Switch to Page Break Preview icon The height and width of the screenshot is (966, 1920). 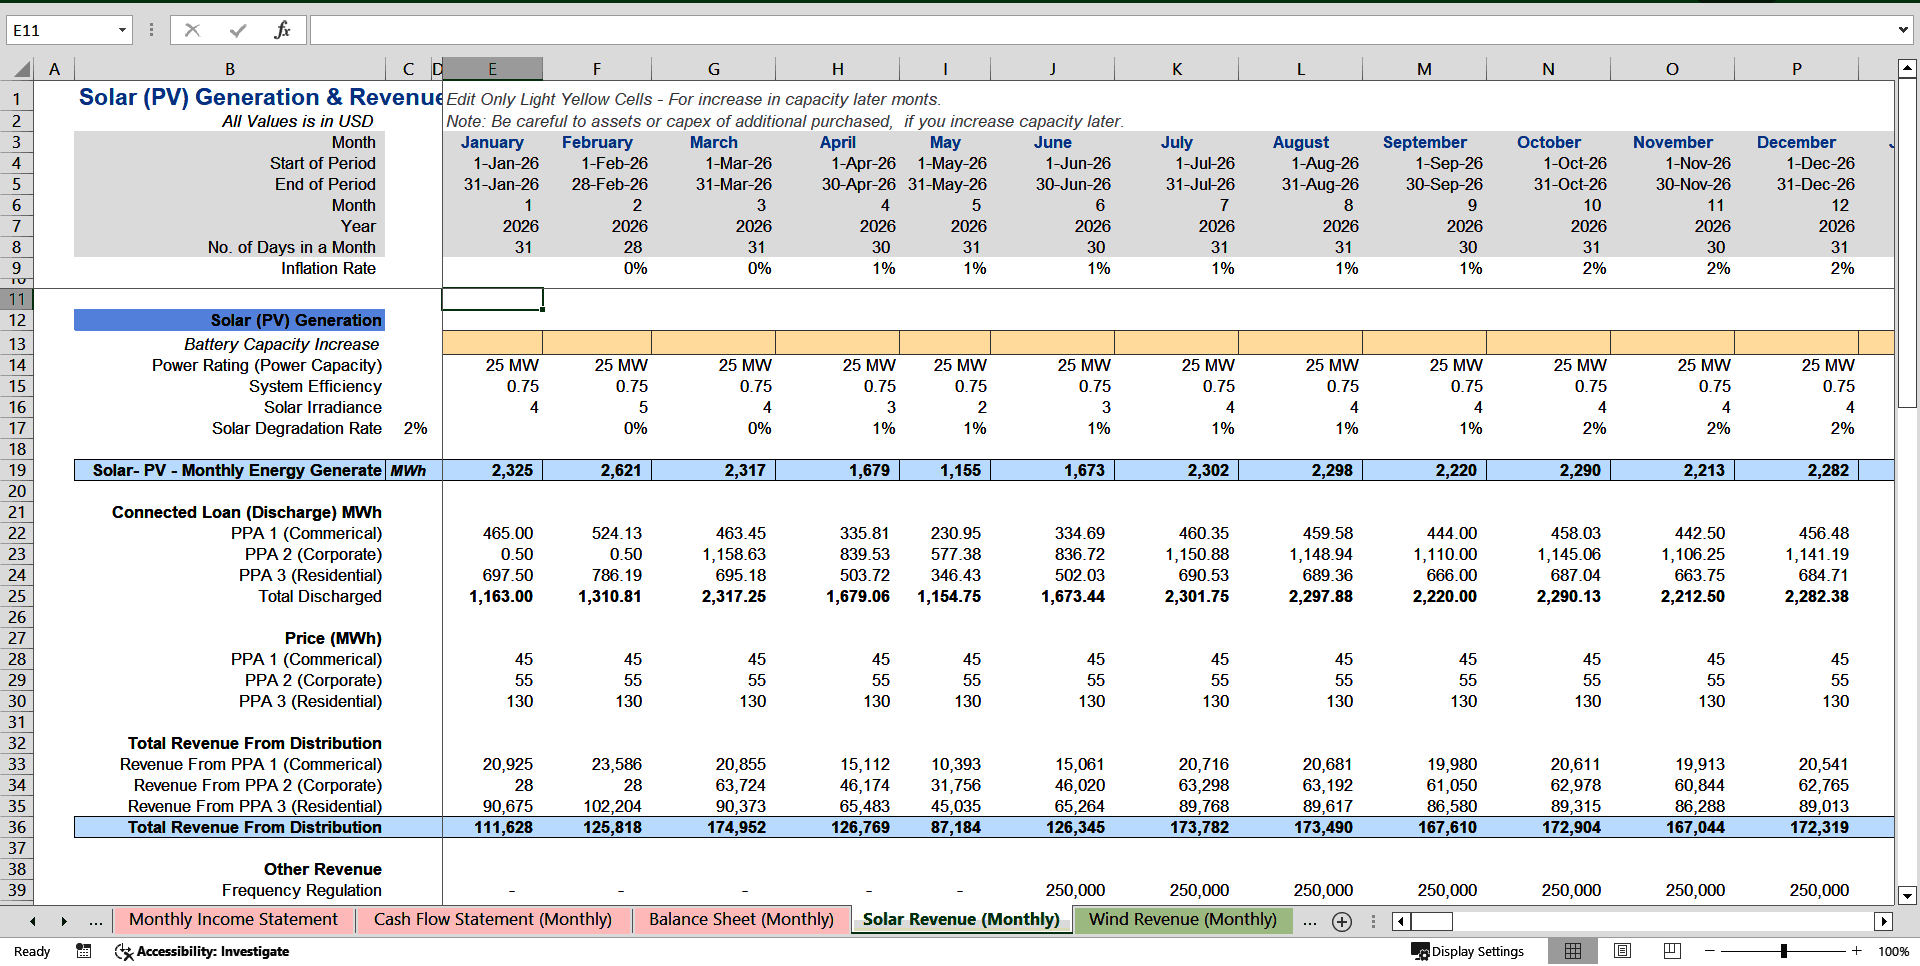[x=1672, y=951]
